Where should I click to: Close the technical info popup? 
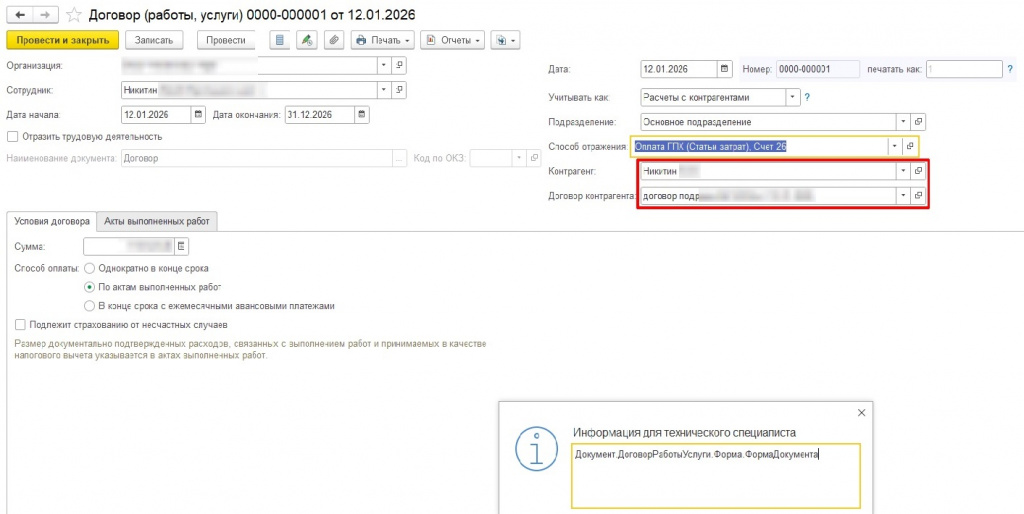(x=861, y=413)
